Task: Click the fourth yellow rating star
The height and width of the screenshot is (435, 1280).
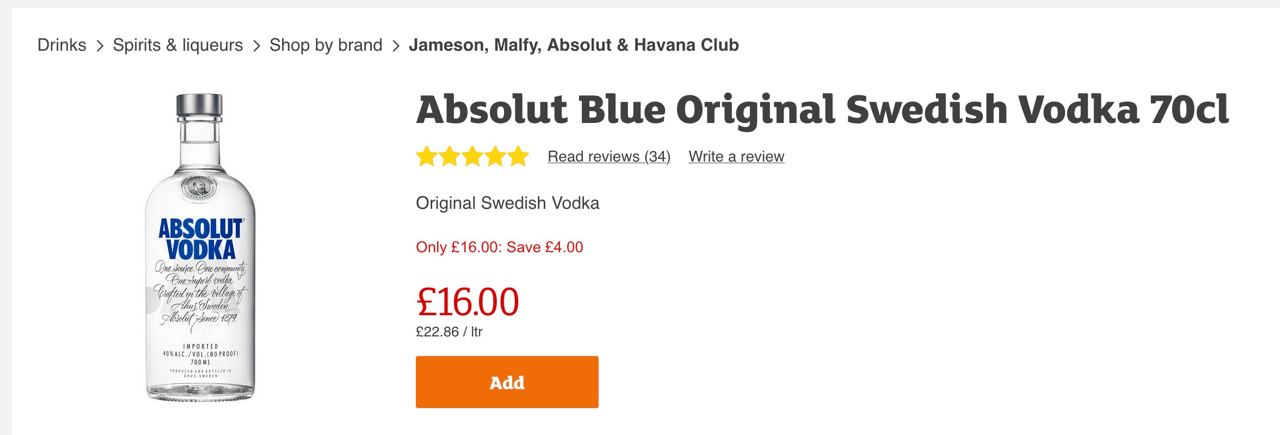Action: click(x=495, y=156)
